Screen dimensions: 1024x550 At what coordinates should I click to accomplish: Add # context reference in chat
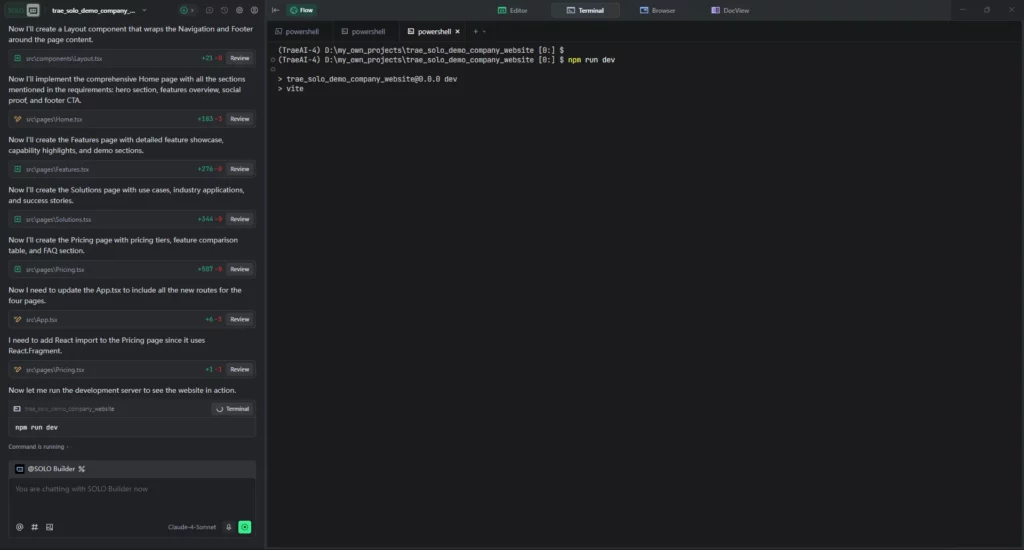click(x=35, y=527)
